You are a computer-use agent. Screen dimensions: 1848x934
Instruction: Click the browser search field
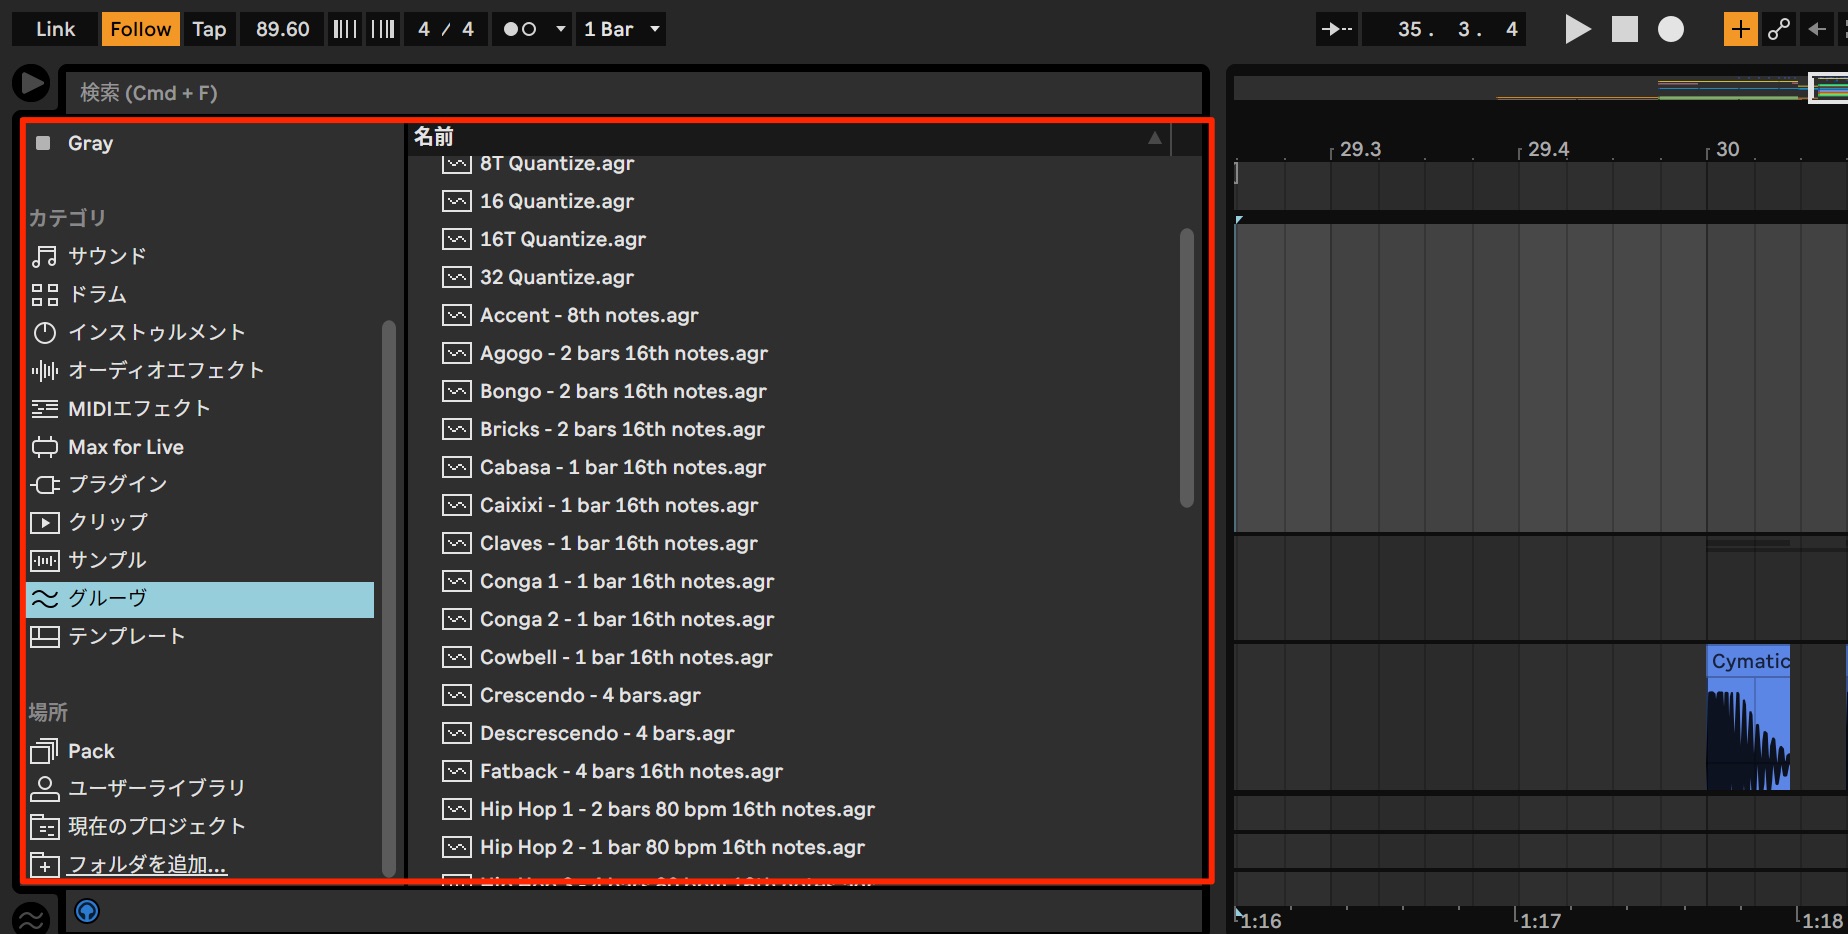[x=632, y=93]
